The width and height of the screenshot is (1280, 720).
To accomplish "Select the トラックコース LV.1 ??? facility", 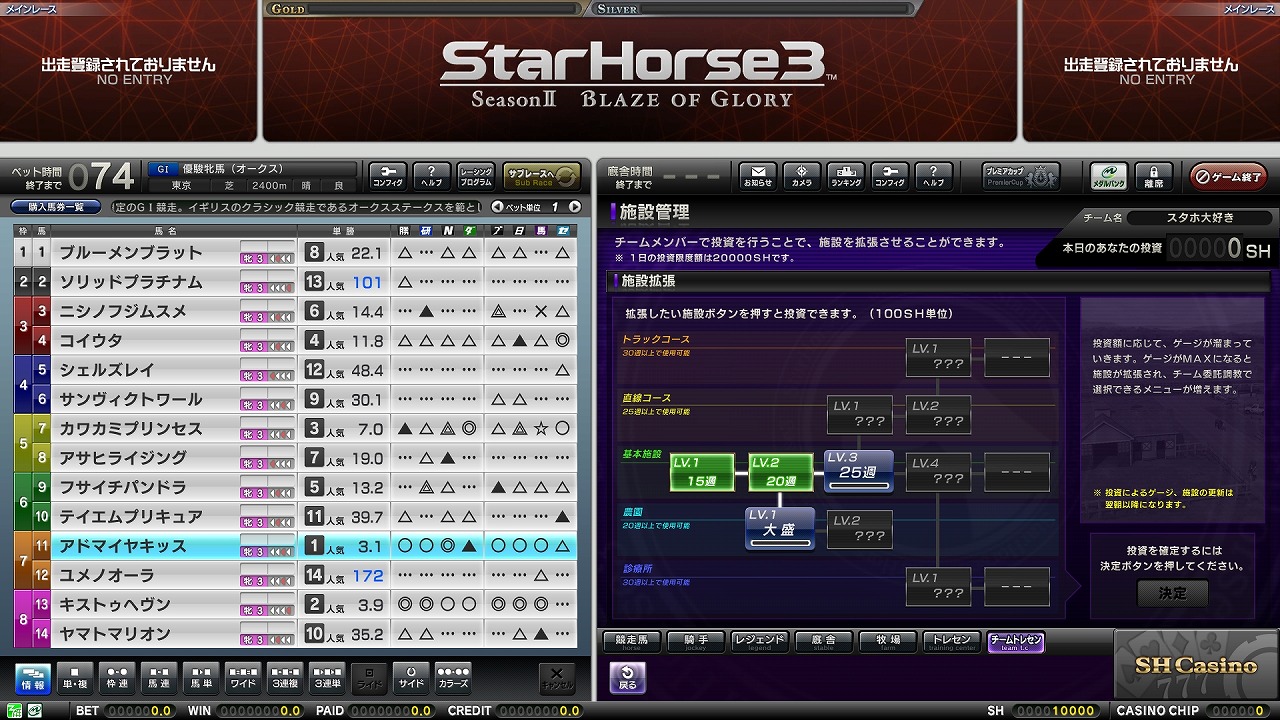I will 939,357.
